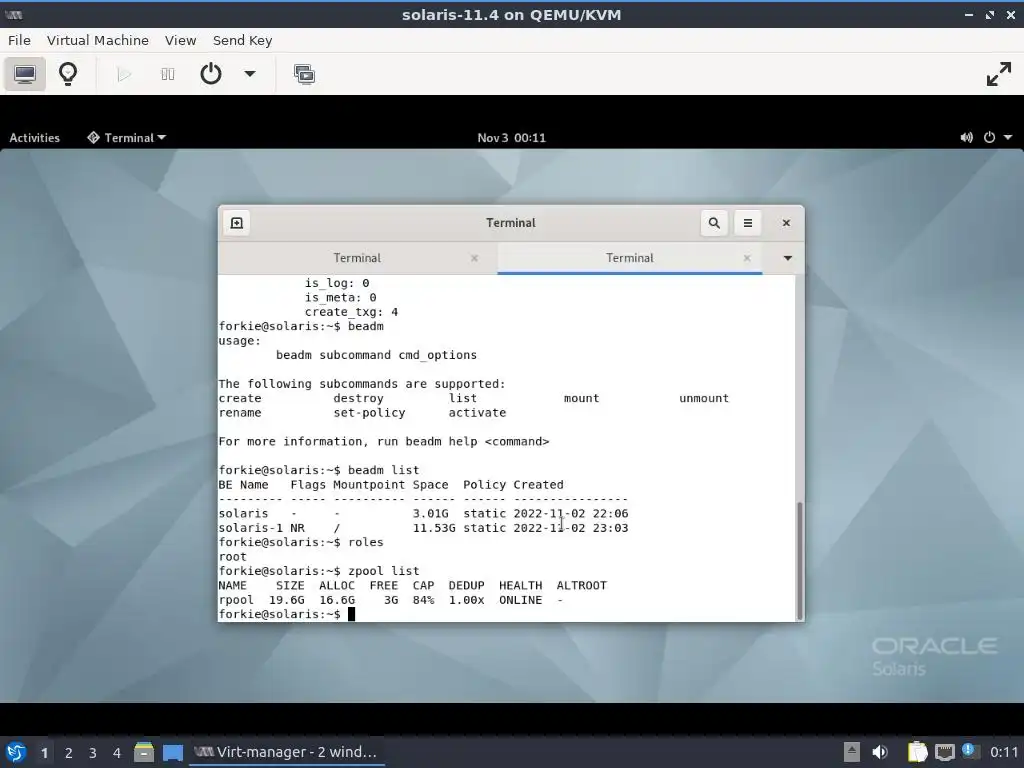Click the 'ONLINE' health value
Viewport: 1024px width, 768px height.
(x=520, y=600)
